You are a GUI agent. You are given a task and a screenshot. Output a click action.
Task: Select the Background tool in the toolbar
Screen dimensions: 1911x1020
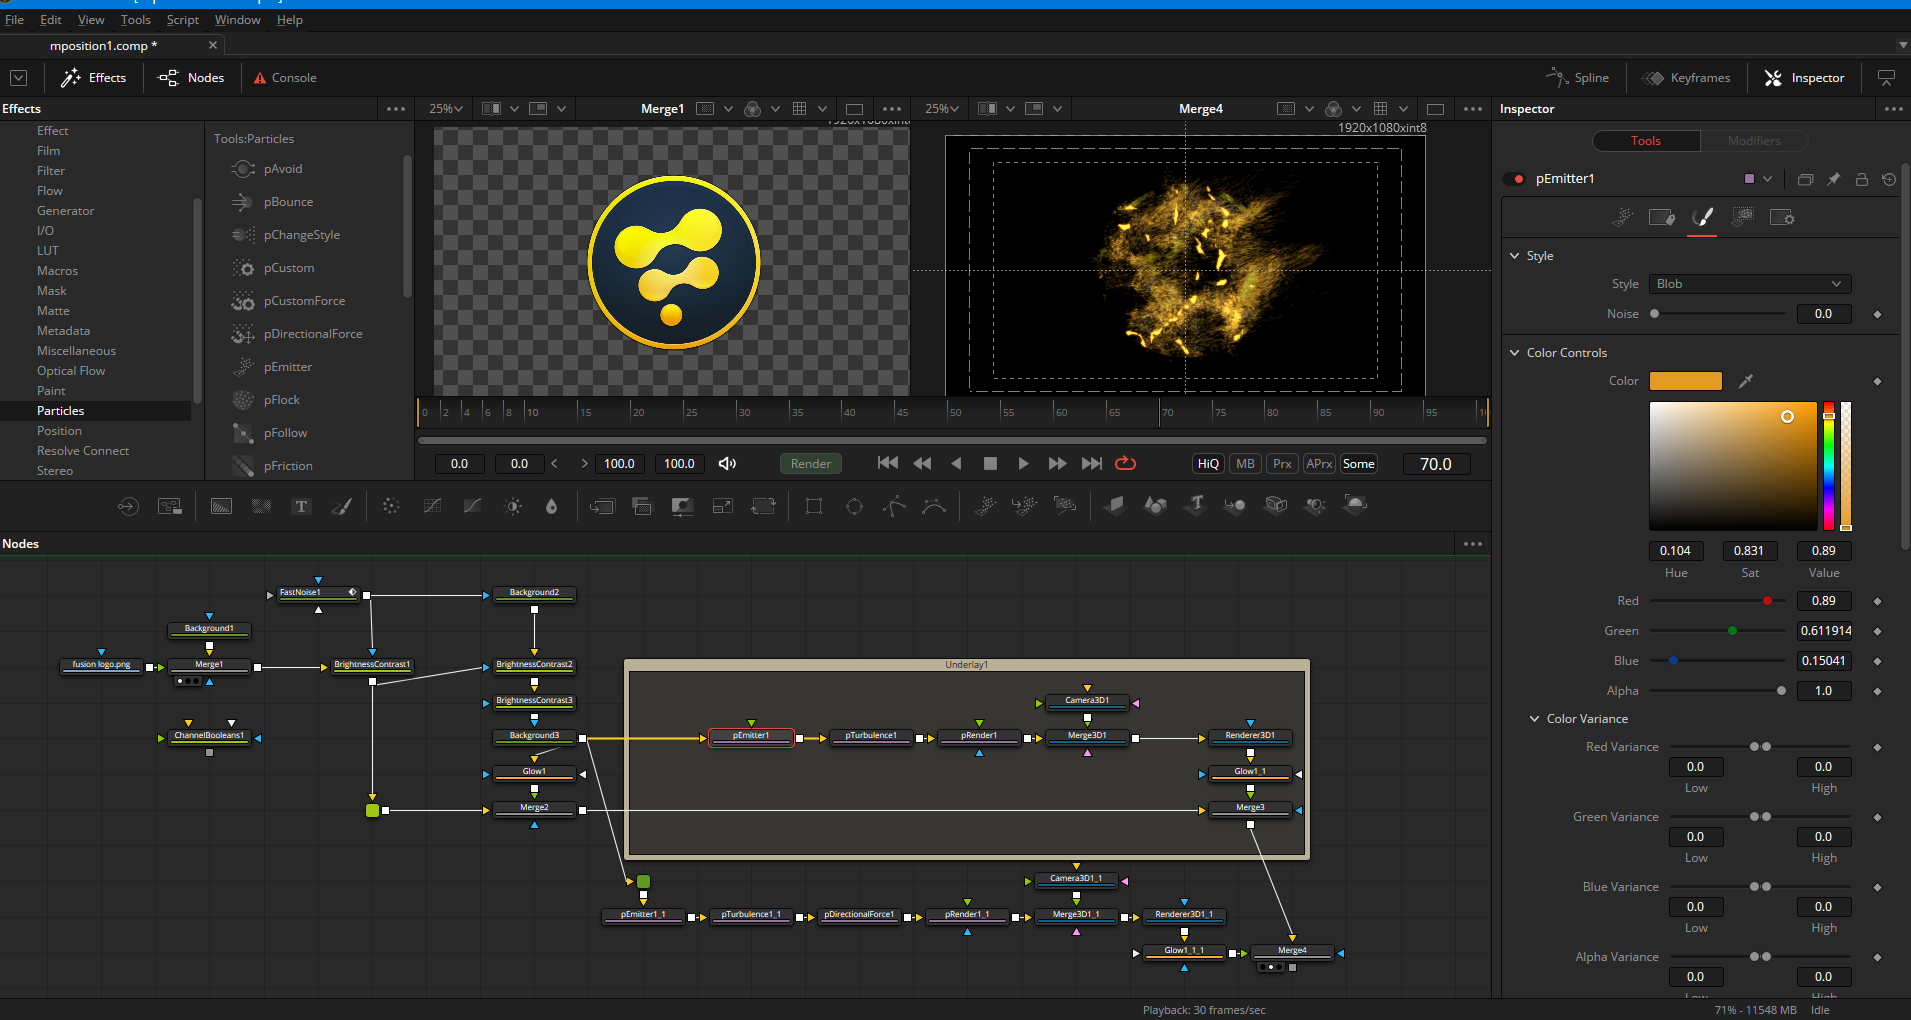221,506
